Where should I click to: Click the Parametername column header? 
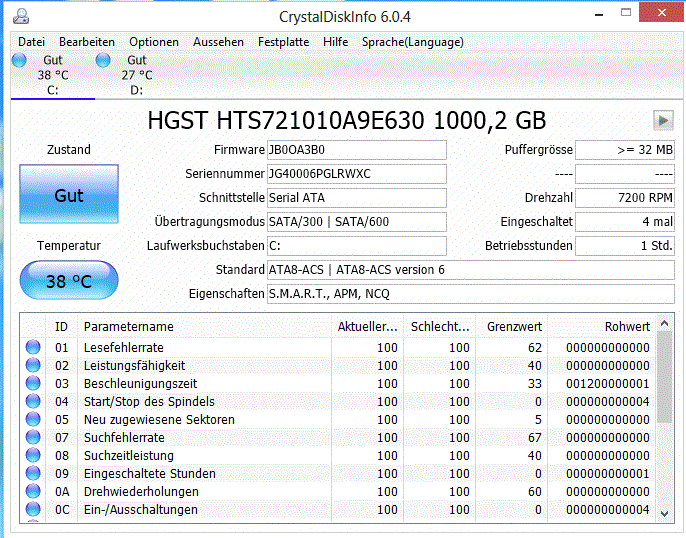(x=204, y=327)
